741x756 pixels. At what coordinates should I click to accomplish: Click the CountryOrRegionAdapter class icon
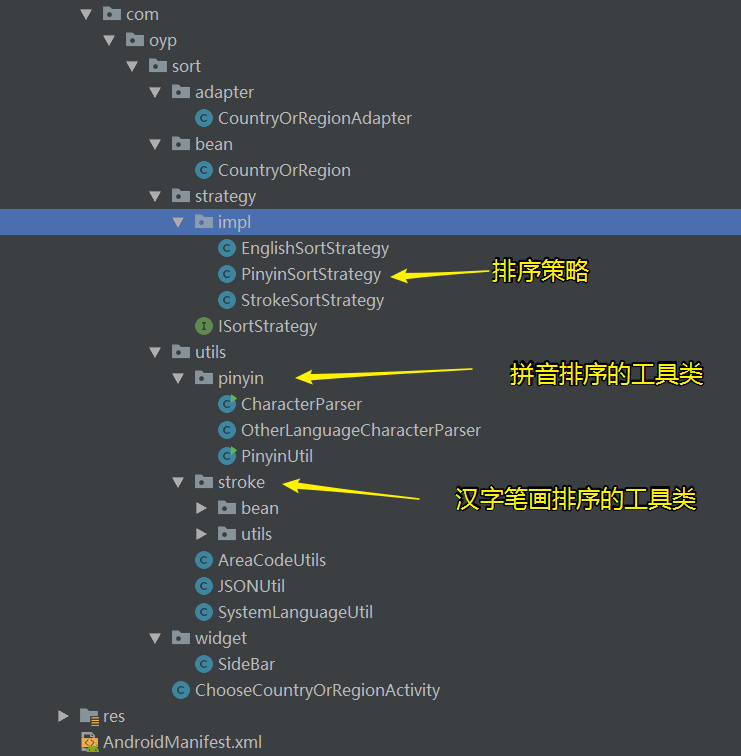coord(204,118)
